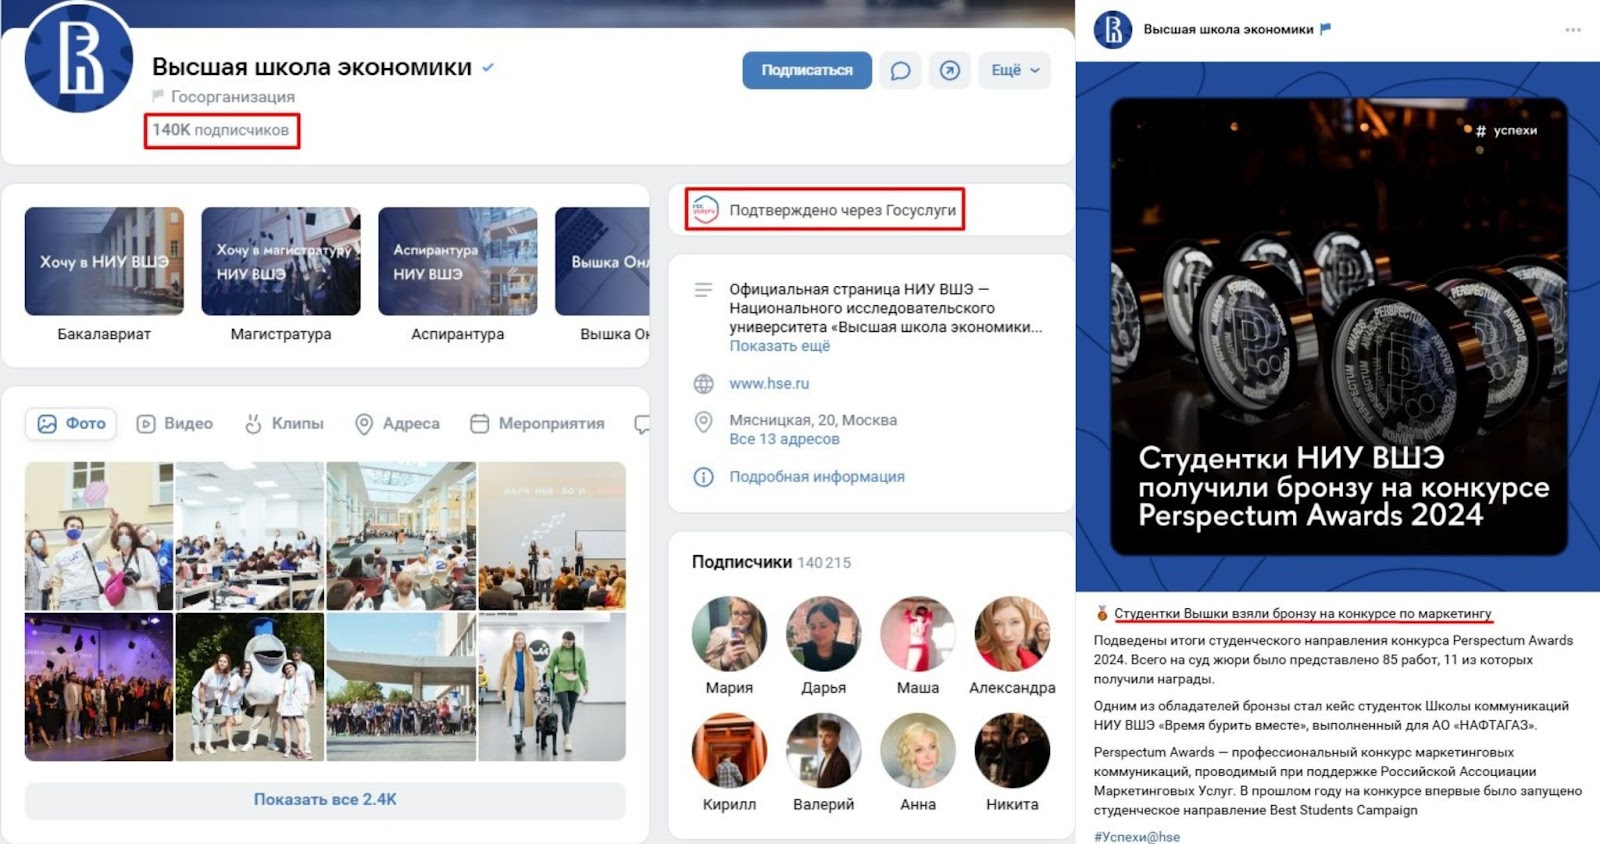Image resolution: width=1600 pixels, height=844 pixels.
Task: Click Подтверждено через Госуслуги text
Action: pyautogui.click(x=842, y=210)
